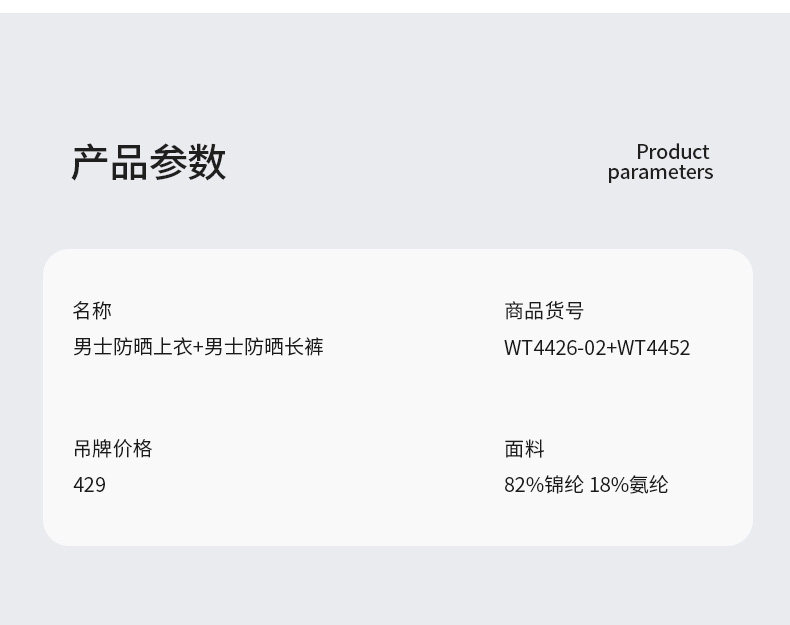Click the 产品参数 heading
The image size is (790, 625).
coord(149,162)
